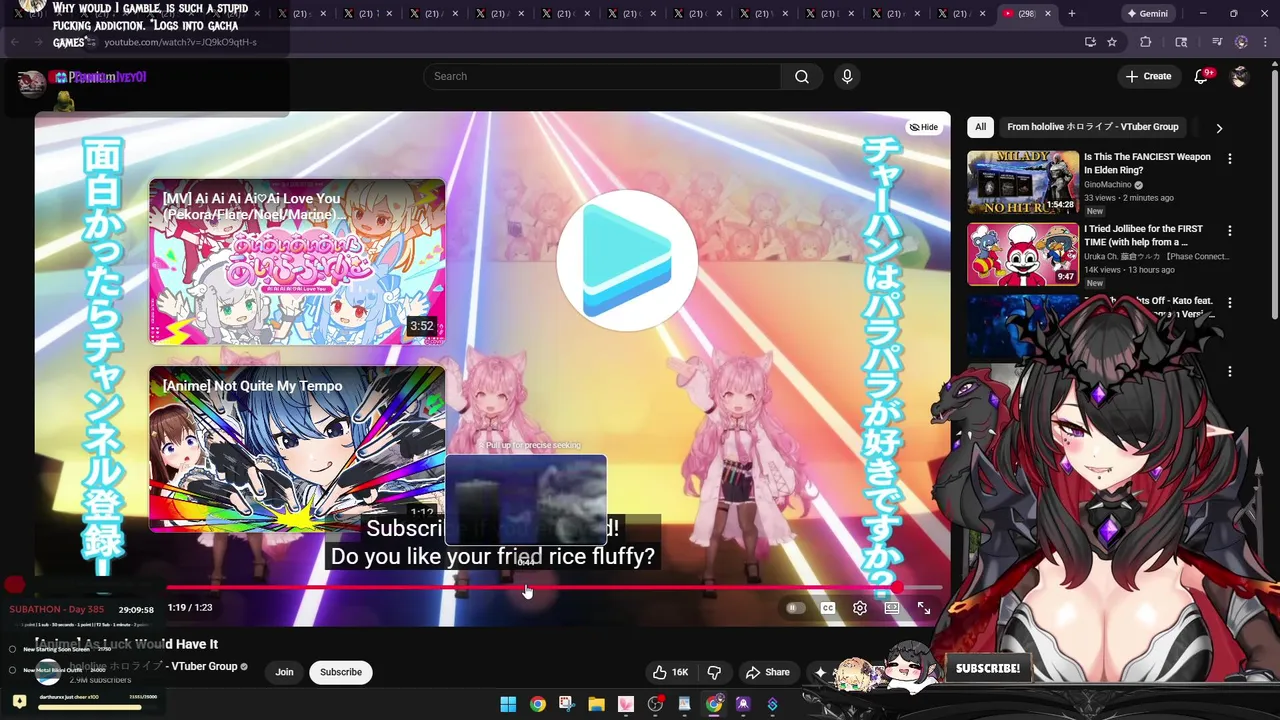Click the playhead scrubber at video end
1280x720 pixels.
tap(898, 588)
